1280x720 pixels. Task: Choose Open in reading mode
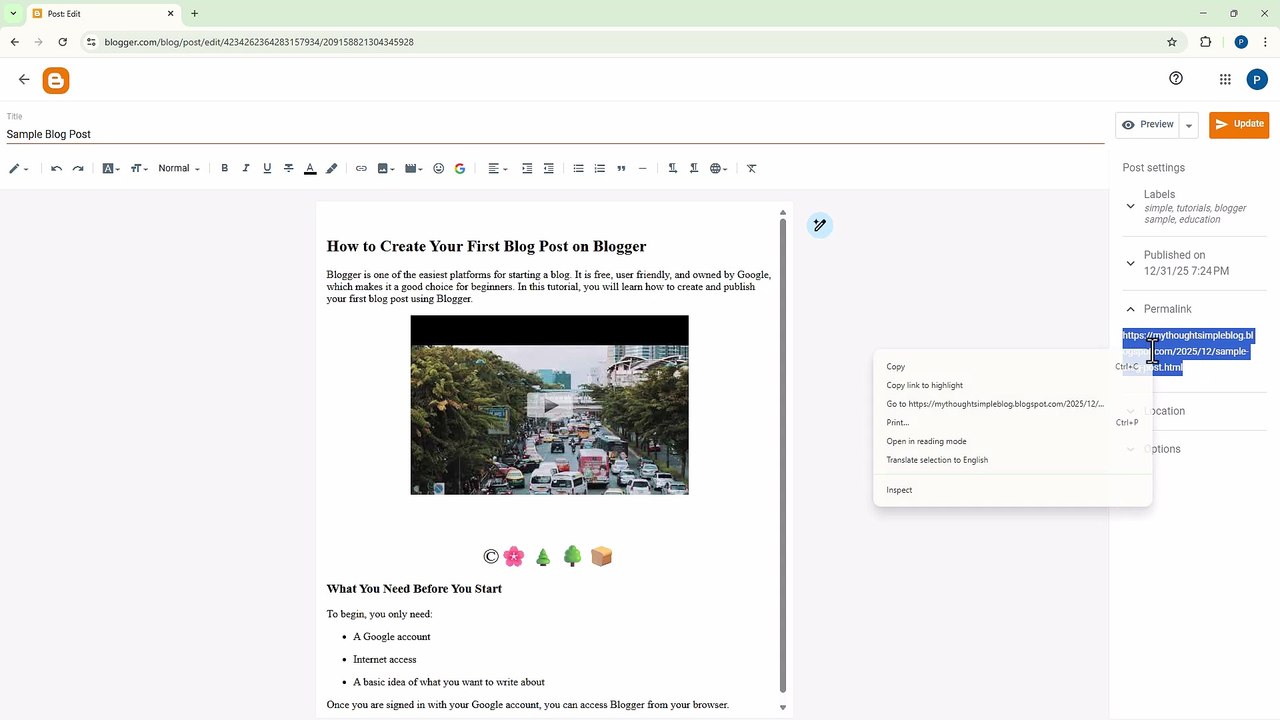(1012, 441)
